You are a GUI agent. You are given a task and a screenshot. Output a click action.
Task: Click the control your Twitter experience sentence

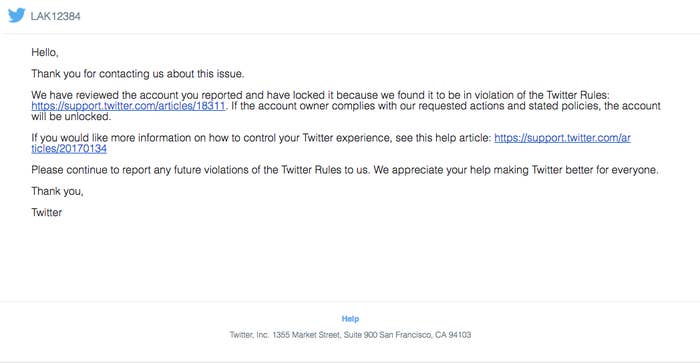(x=261, y=138)
